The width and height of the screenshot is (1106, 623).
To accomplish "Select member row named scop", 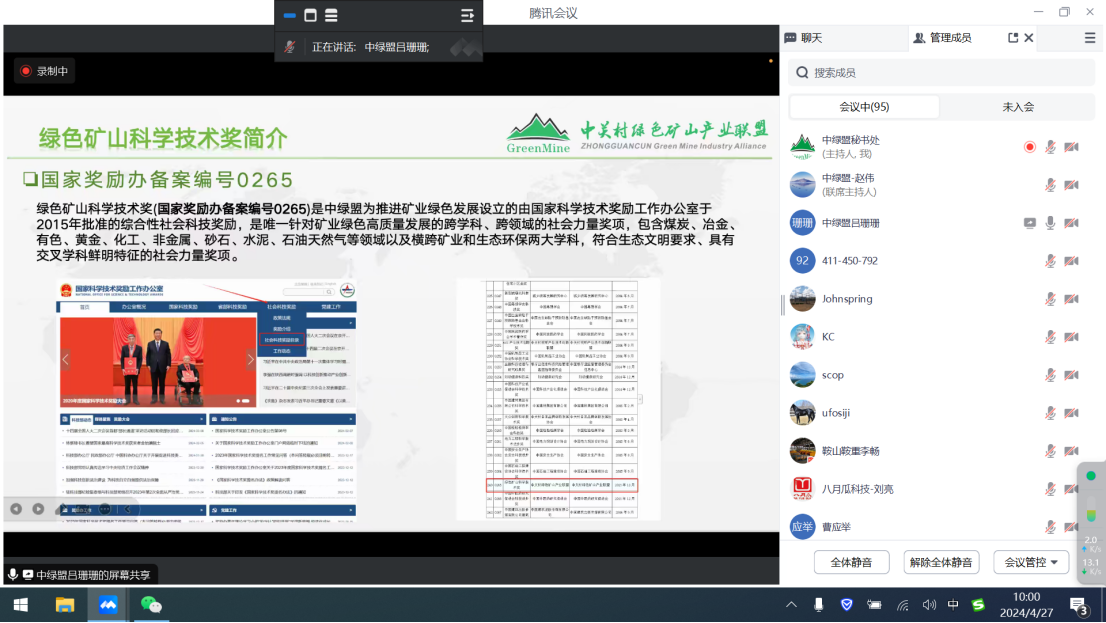I will (942, 375).
